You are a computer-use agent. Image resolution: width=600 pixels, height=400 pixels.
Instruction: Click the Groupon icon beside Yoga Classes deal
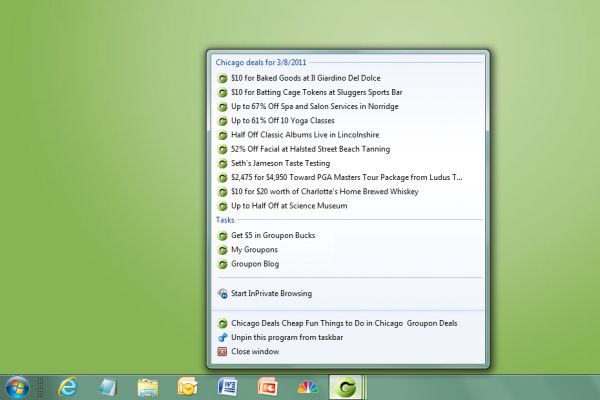coord(222,121)
